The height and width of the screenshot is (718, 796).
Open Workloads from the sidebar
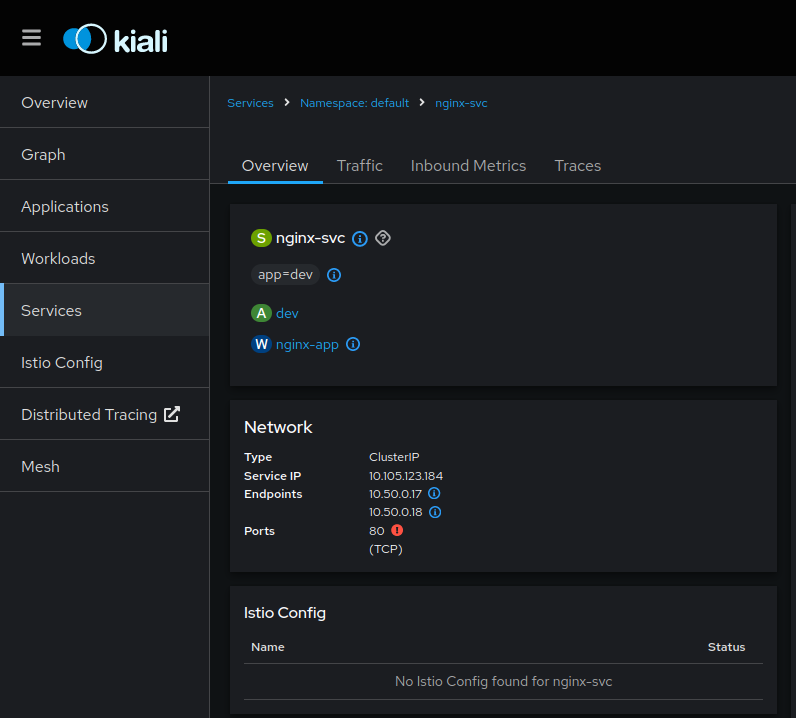tap(58, 259)
